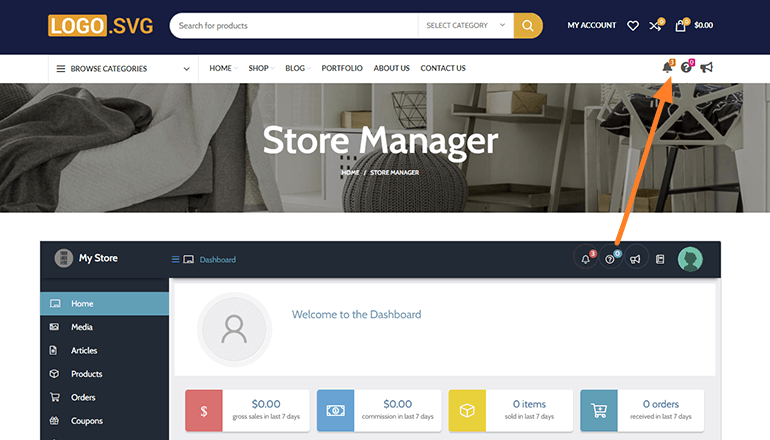Image resolution: width=770 pixels, height=440 pixels.
Task: Click notification bell in white navigation bar
Action: pos(667,68)
